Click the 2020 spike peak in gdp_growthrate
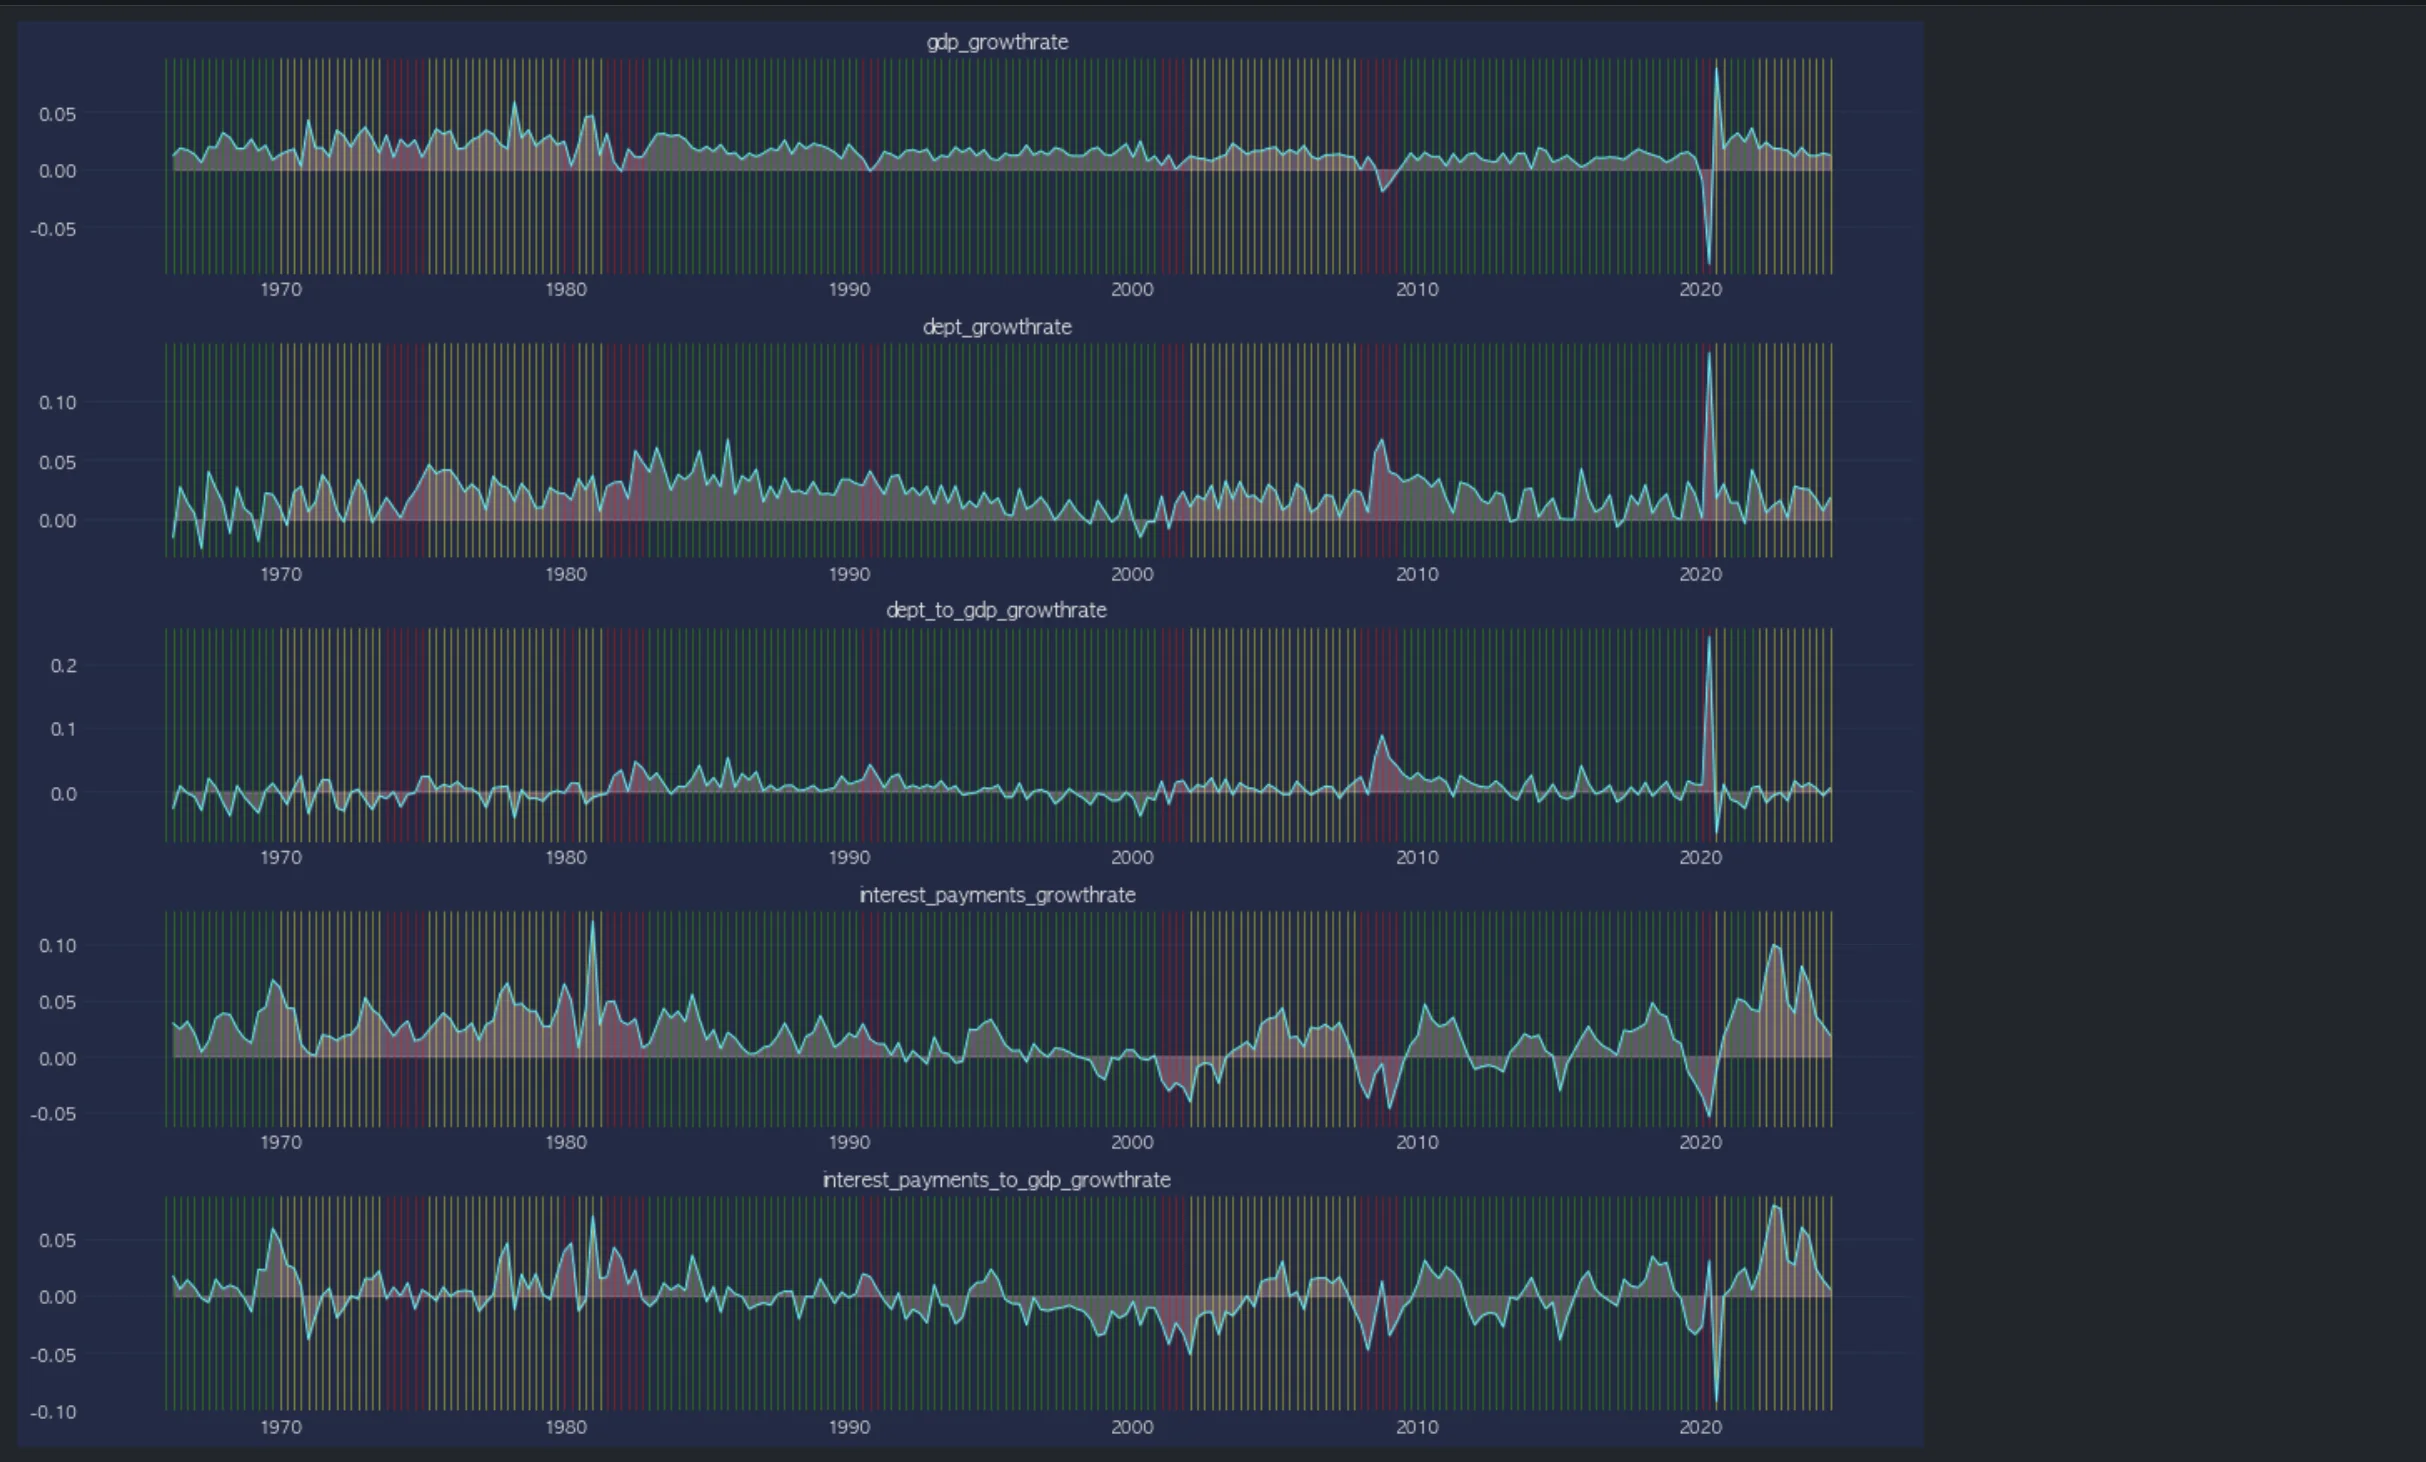This screenshot has height=1462, width=2426. tap(1717, 70)
